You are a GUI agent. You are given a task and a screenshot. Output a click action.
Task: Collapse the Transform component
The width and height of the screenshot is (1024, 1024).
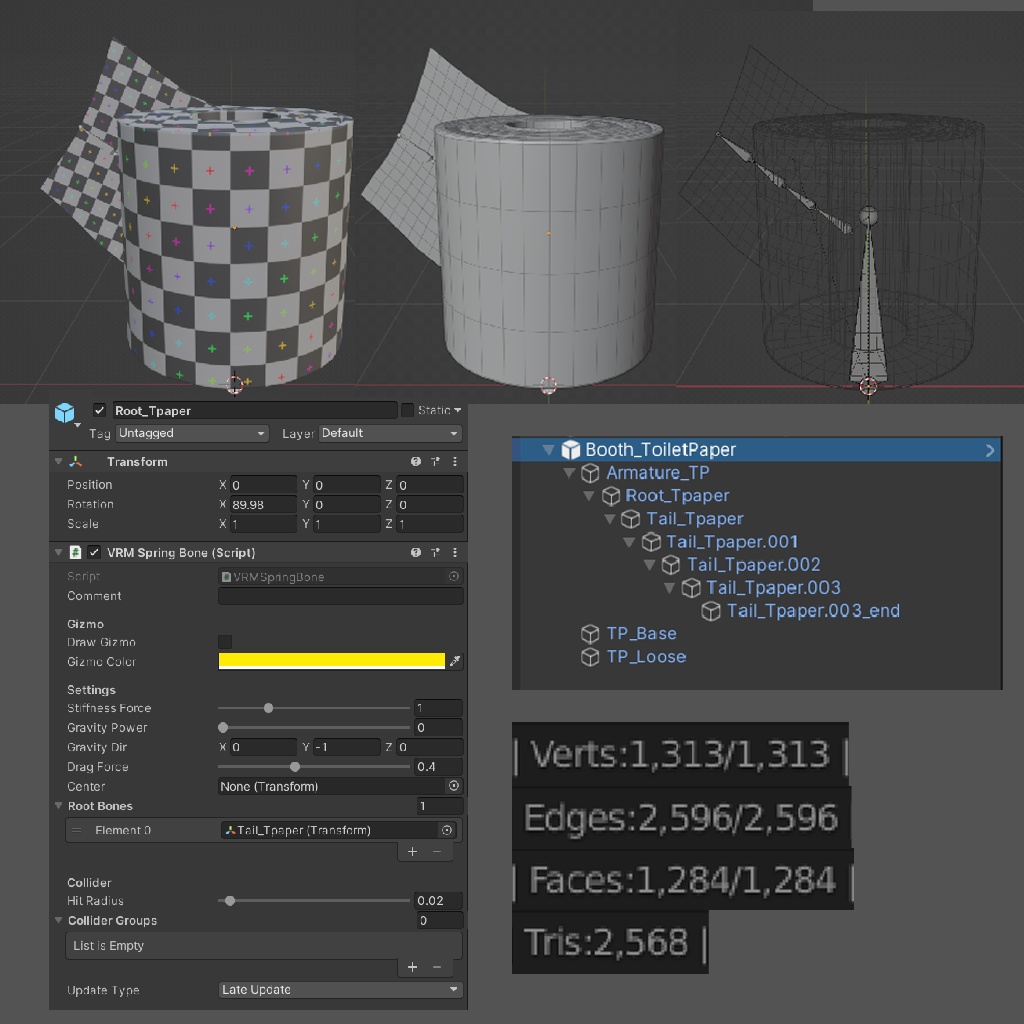click(58, 461)
